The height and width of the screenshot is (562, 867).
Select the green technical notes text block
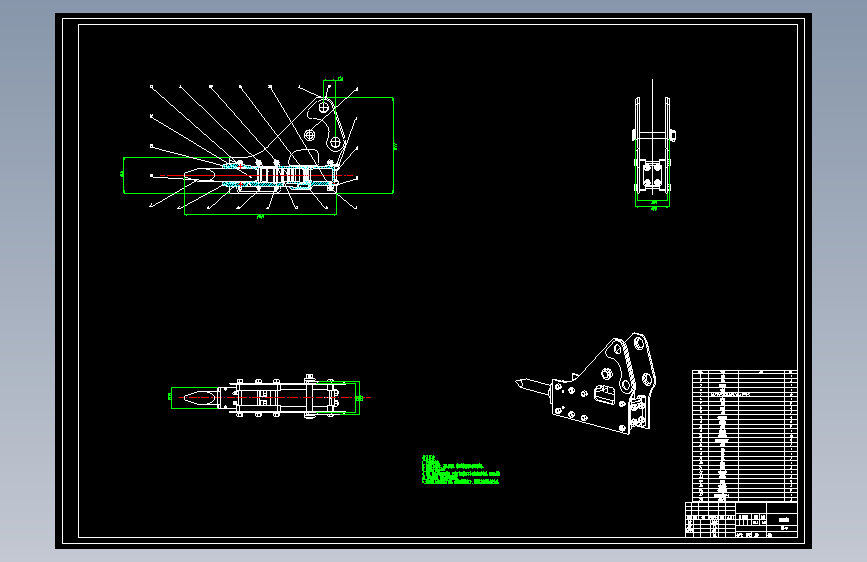click(461, 470)
